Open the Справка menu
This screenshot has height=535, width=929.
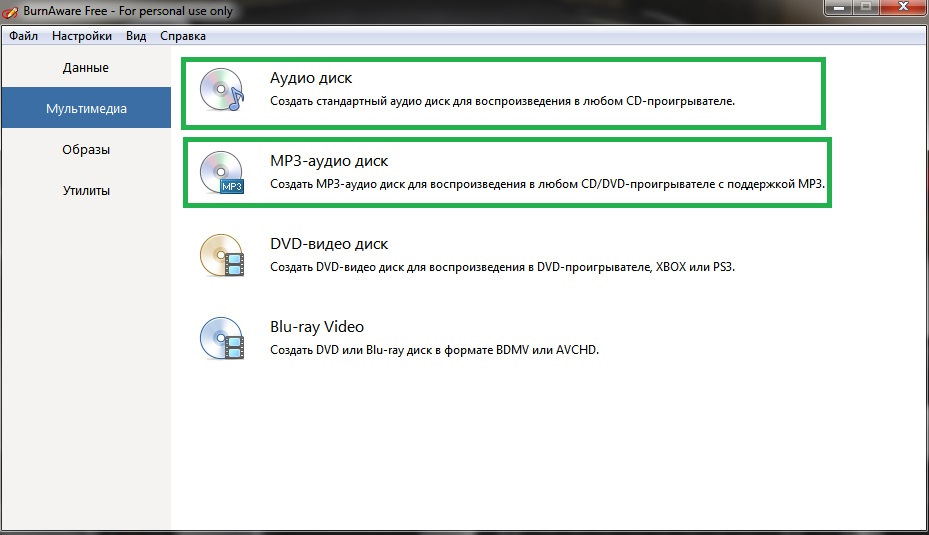[x=183, y=36]
